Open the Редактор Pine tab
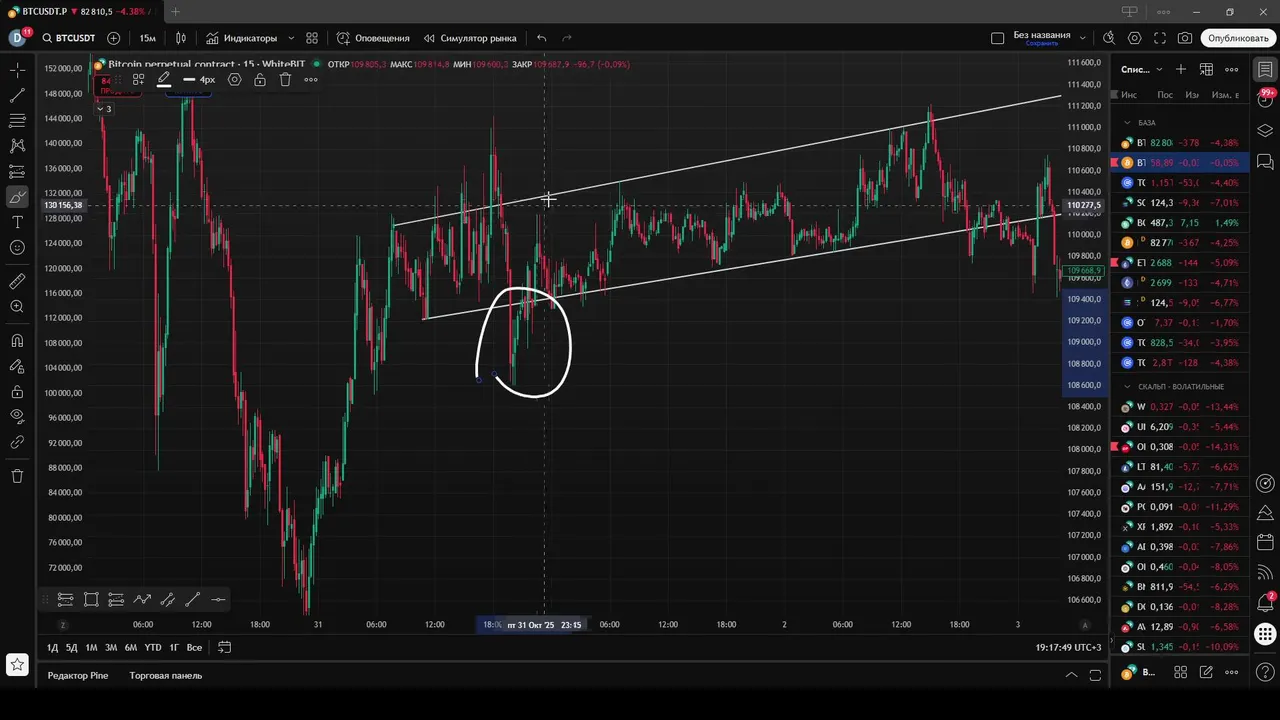The image size is (1280, 720). pyautogui.click(x=78, y=675)
